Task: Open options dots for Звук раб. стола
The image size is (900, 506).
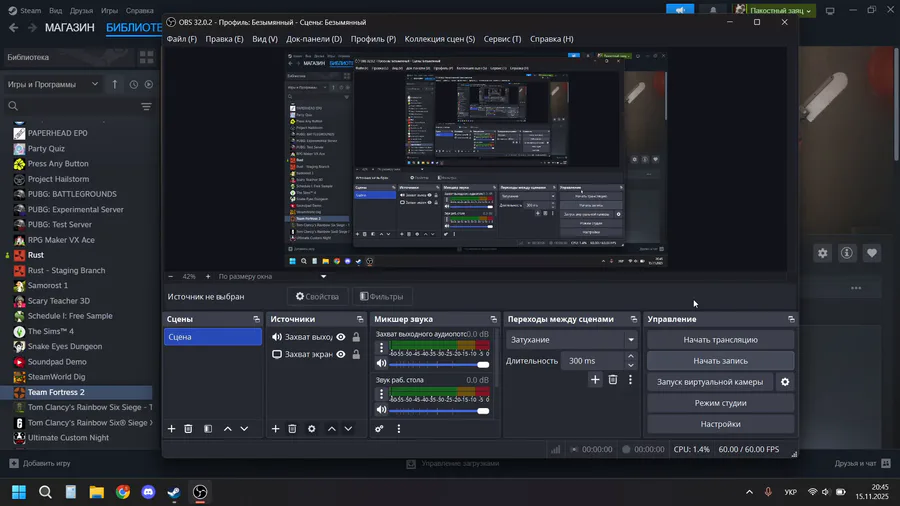Action: pos(381,394)
